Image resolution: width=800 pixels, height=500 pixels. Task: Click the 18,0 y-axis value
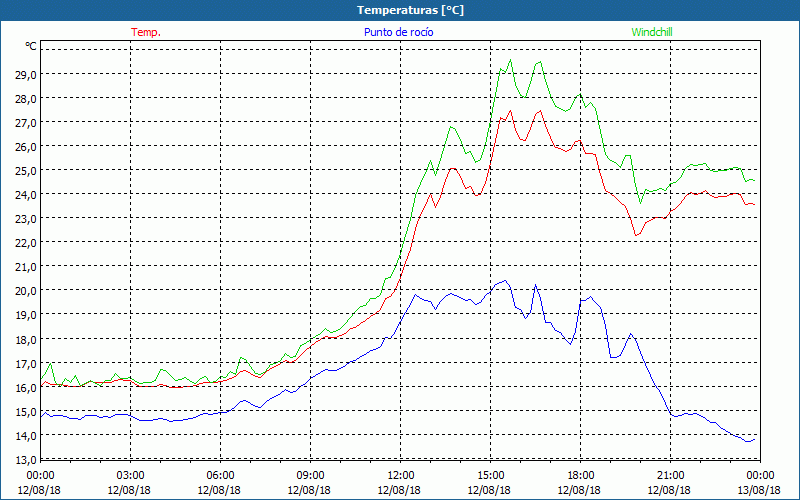[x=26, y=339]
